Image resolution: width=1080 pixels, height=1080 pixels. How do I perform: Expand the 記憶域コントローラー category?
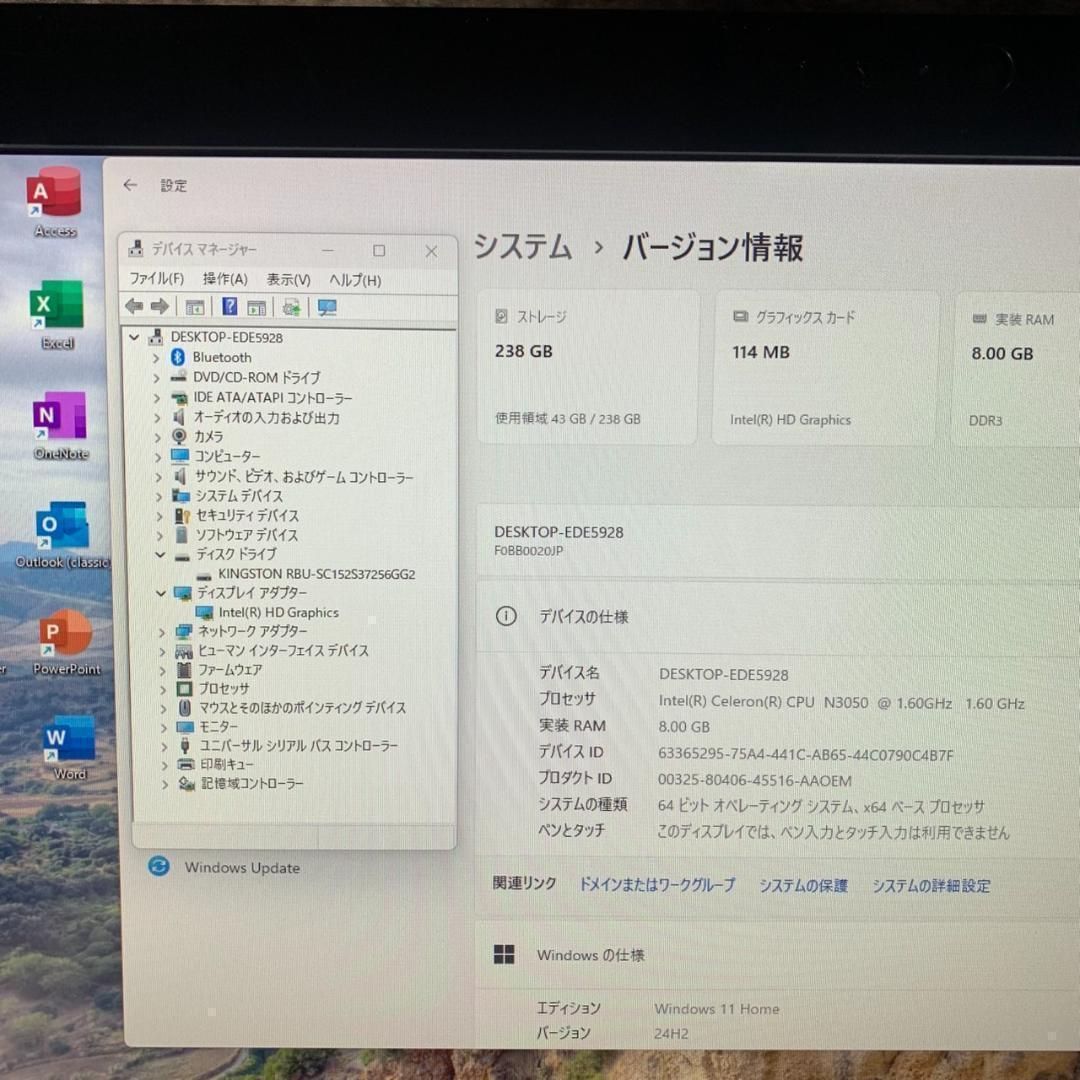click(x=165, y=784)
